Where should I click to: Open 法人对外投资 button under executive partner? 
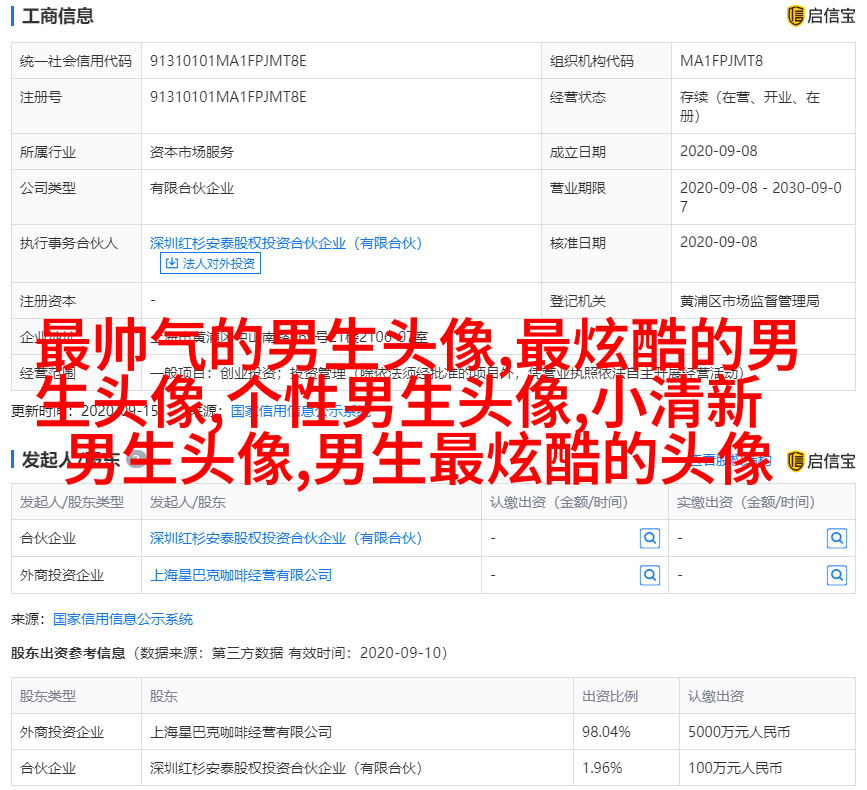[x=210, y=263]
